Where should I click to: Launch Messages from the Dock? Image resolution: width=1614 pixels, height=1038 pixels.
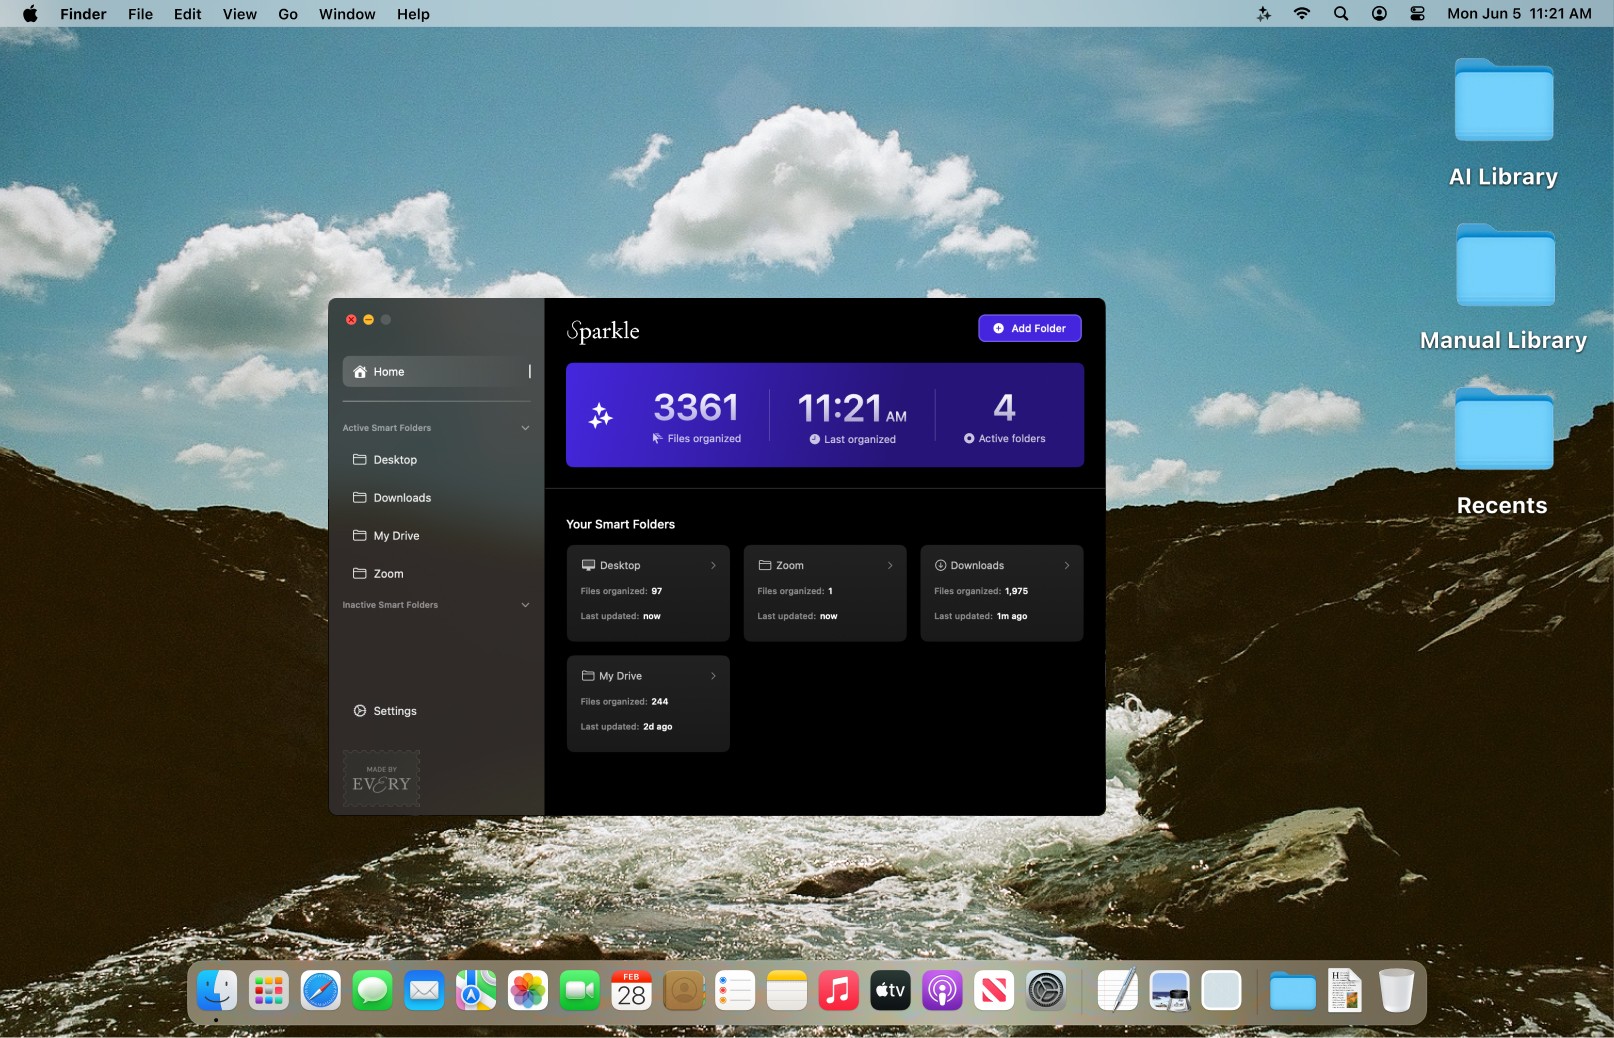[373, 991]
